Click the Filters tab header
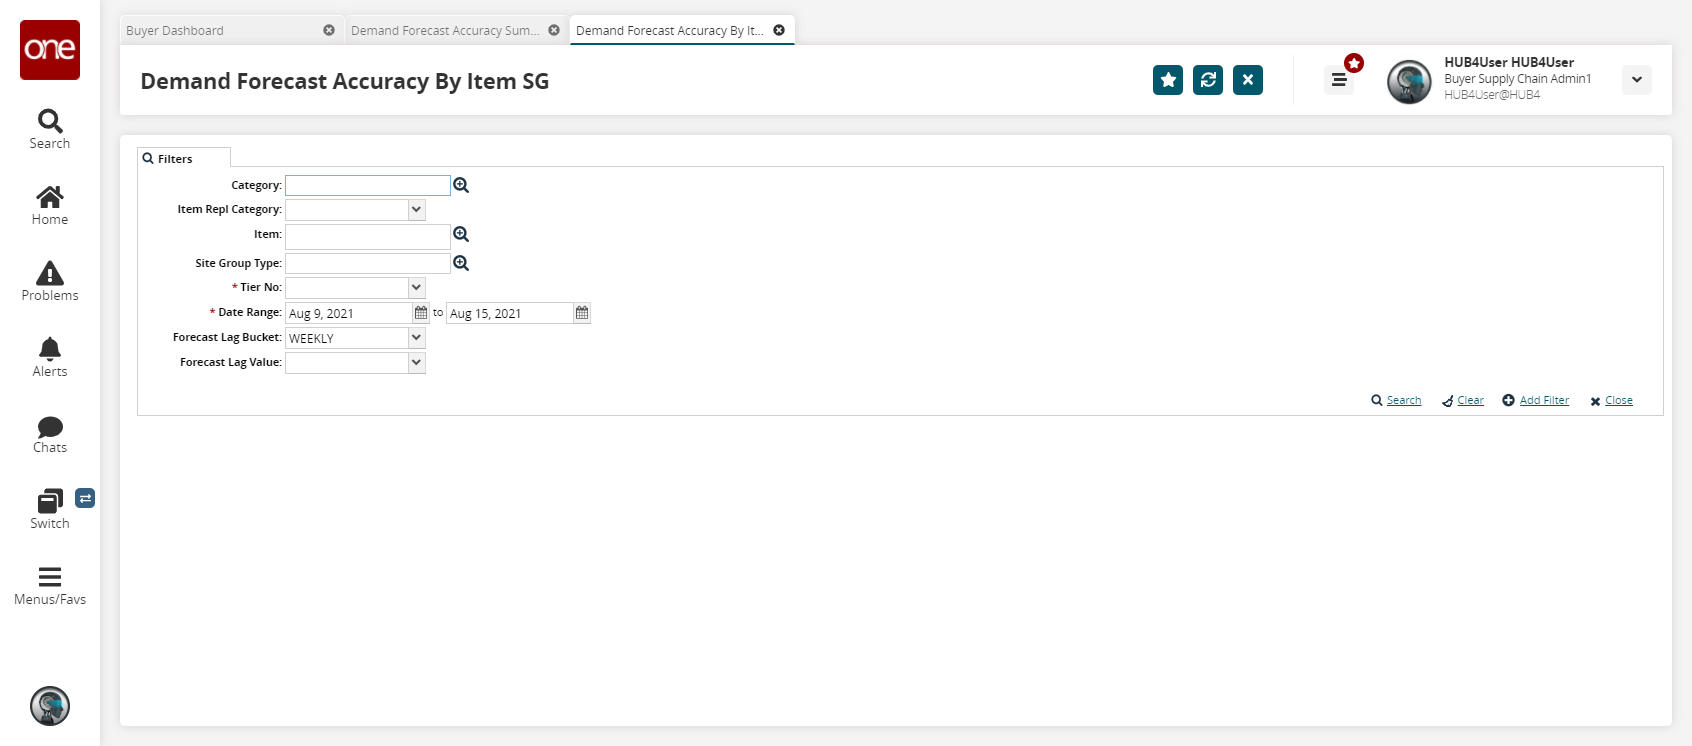Viewport: 1692px width, 746px height. (184, 158)
